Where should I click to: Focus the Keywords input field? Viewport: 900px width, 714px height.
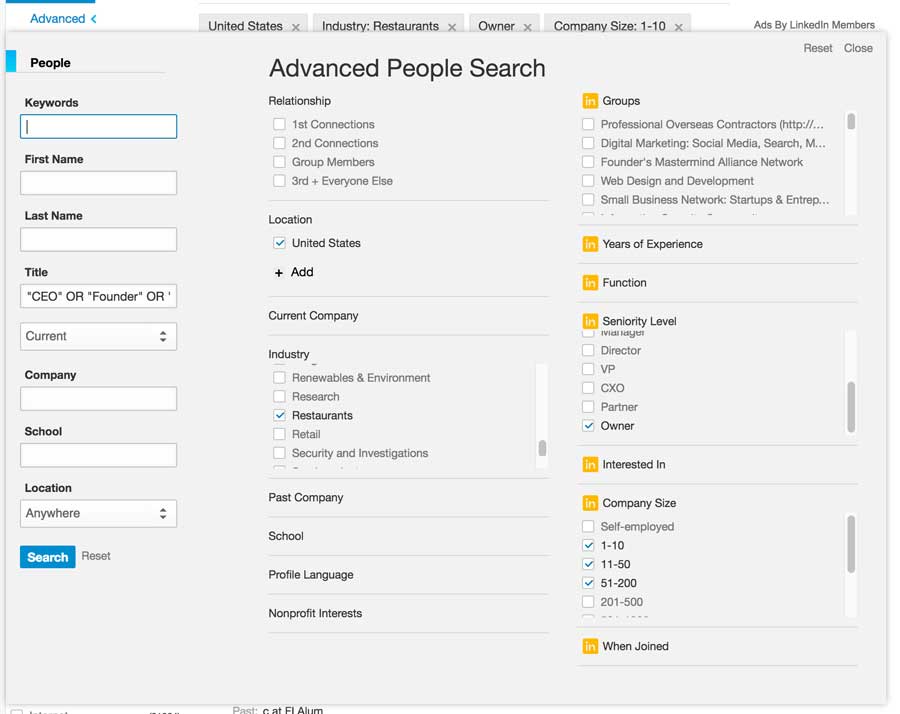pos(98,126)
